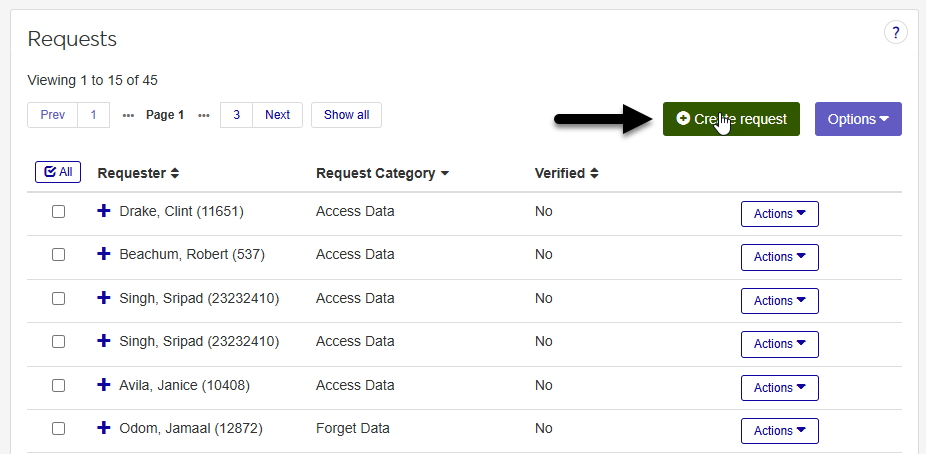Open the help question mark icon

coord(895,33)
